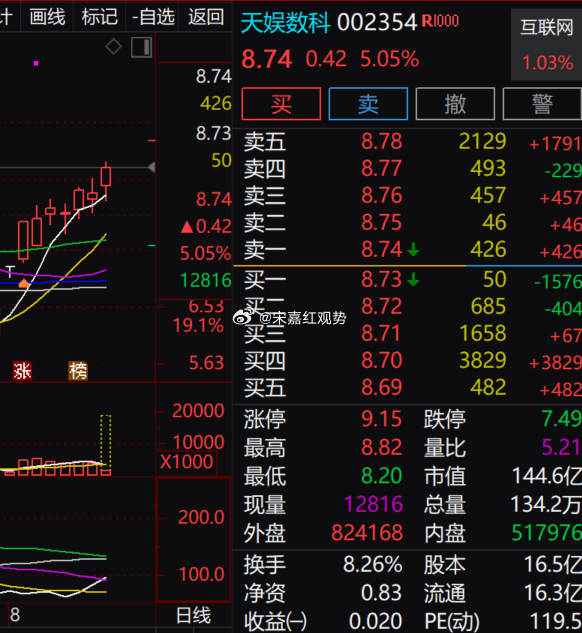
Task: Select 买四 price 8.70
Action: pyautogui.click(x=381, y=361)
